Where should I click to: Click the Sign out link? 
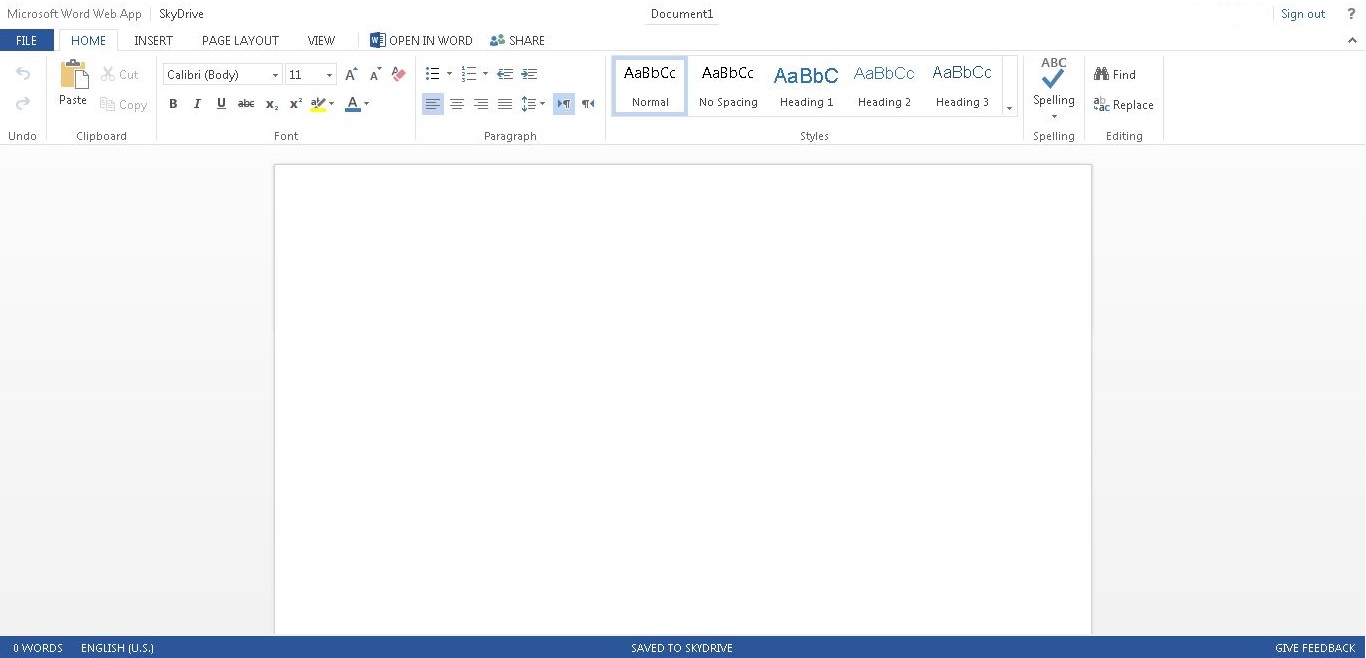[1303, 14]
